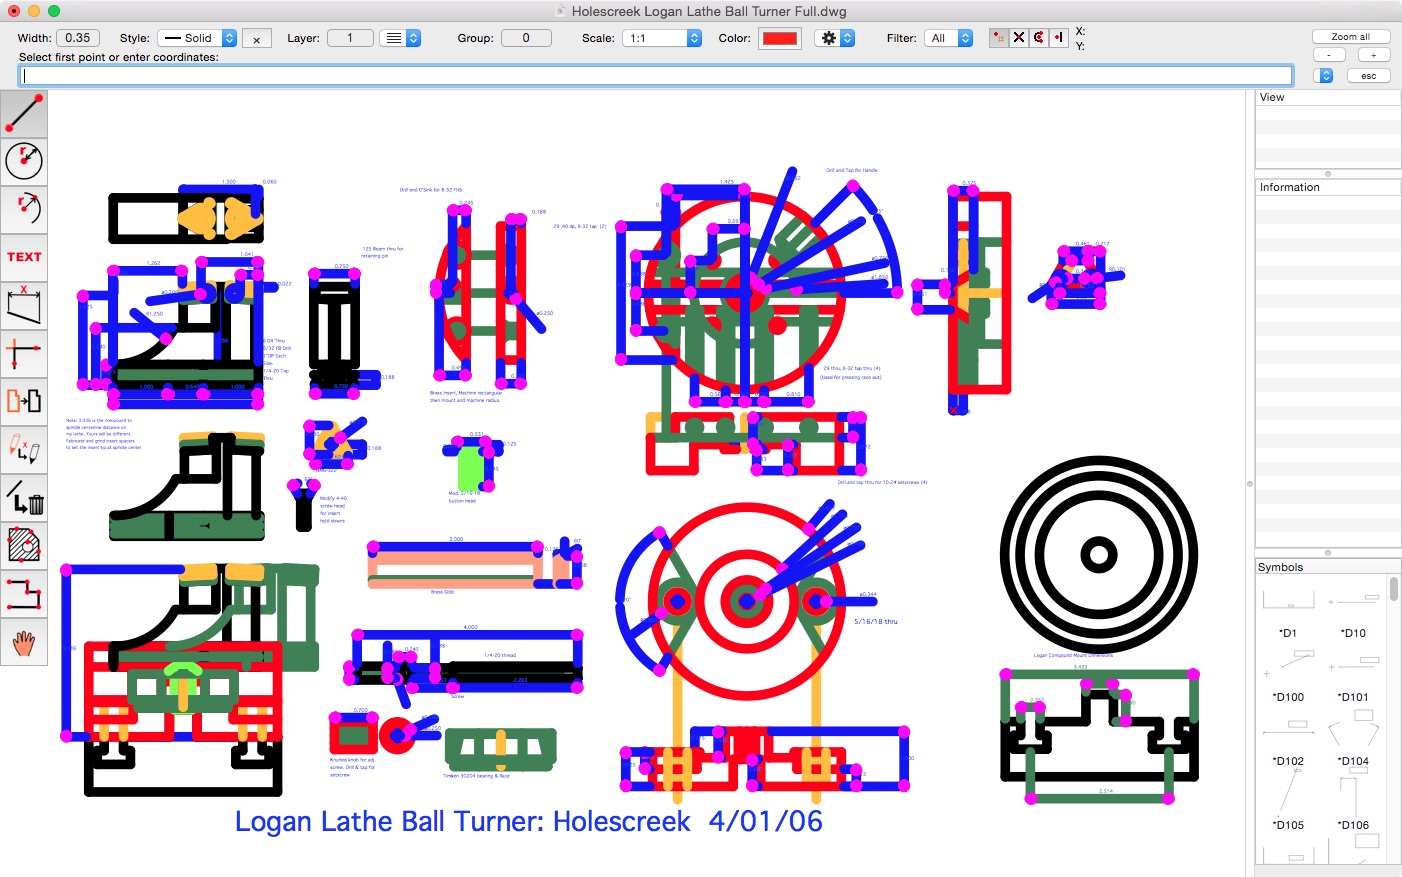Screen dimensions: 1402x877
Task: Open the Layer list dropdown
Action: pos(400,38)
